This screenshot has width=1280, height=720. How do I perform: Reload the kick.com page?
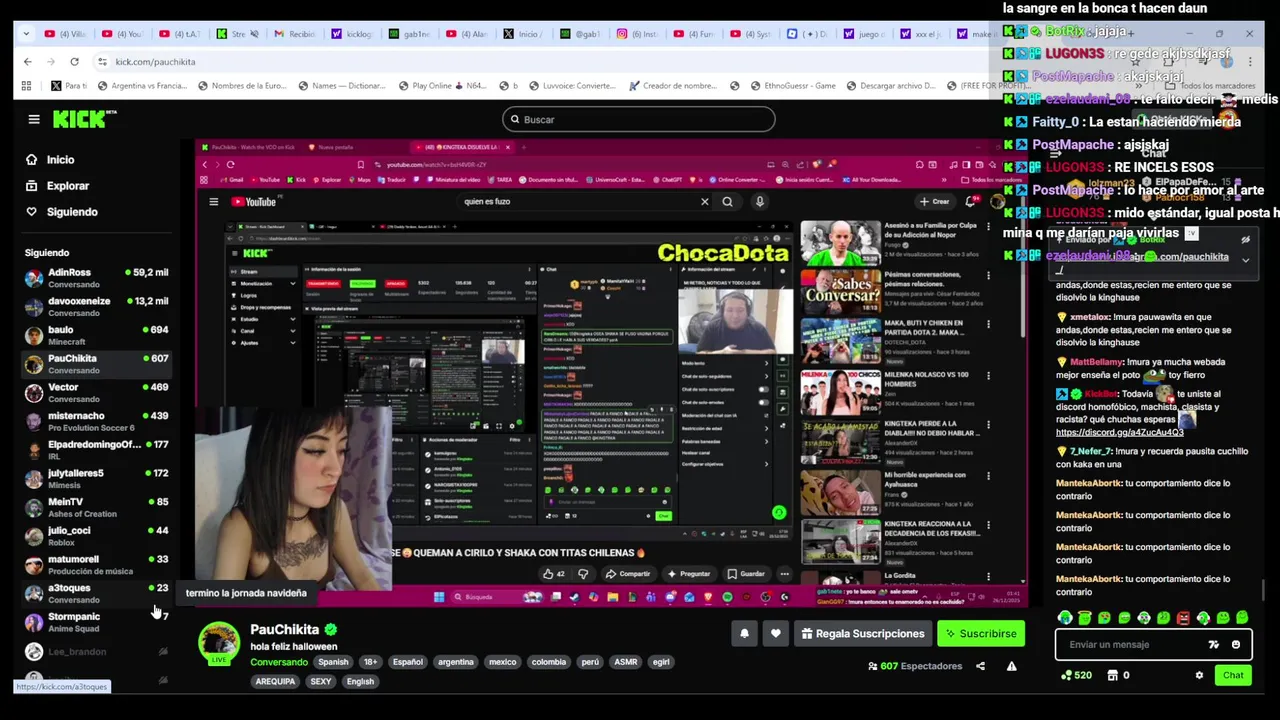click(74, 61)
